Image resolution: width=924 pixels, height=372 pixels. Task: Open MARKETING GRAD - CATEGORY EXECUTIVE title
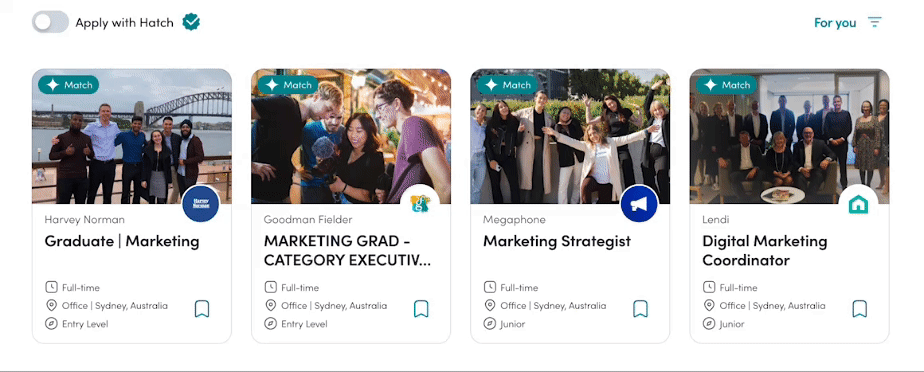[348, 251]
